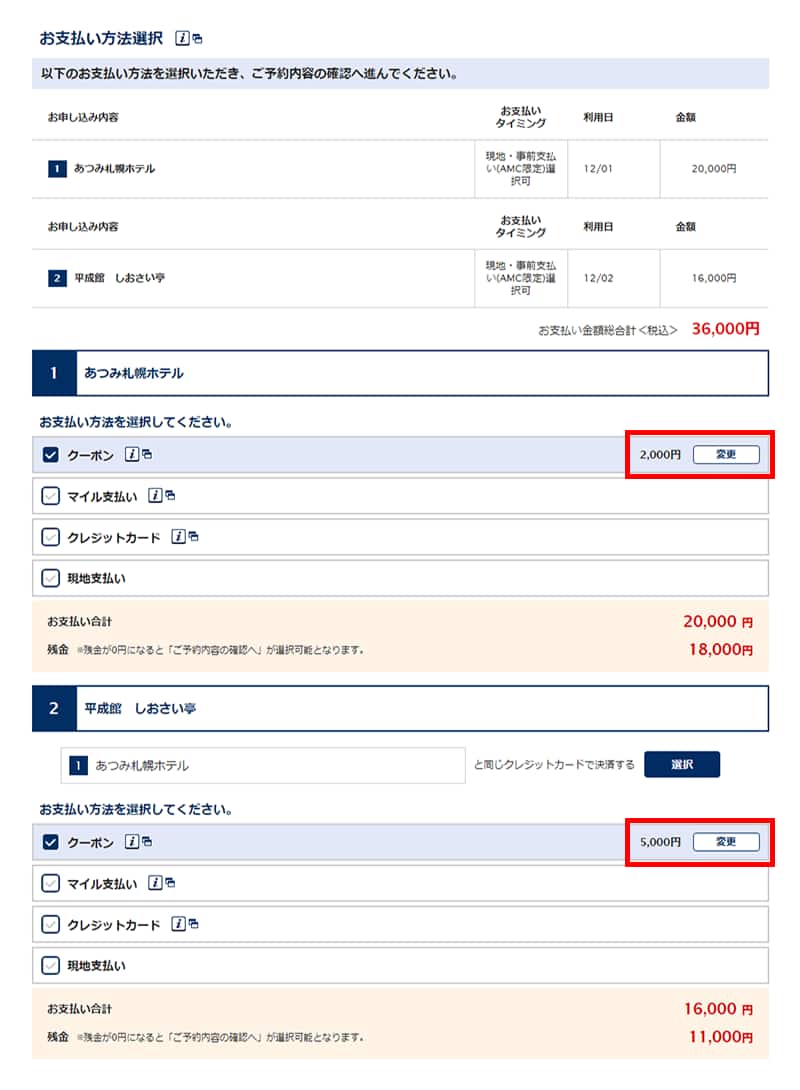Check 現地支払い for 平成館 しおさい亭
The image size is (800, 1090).
click(x=51, y=966)
